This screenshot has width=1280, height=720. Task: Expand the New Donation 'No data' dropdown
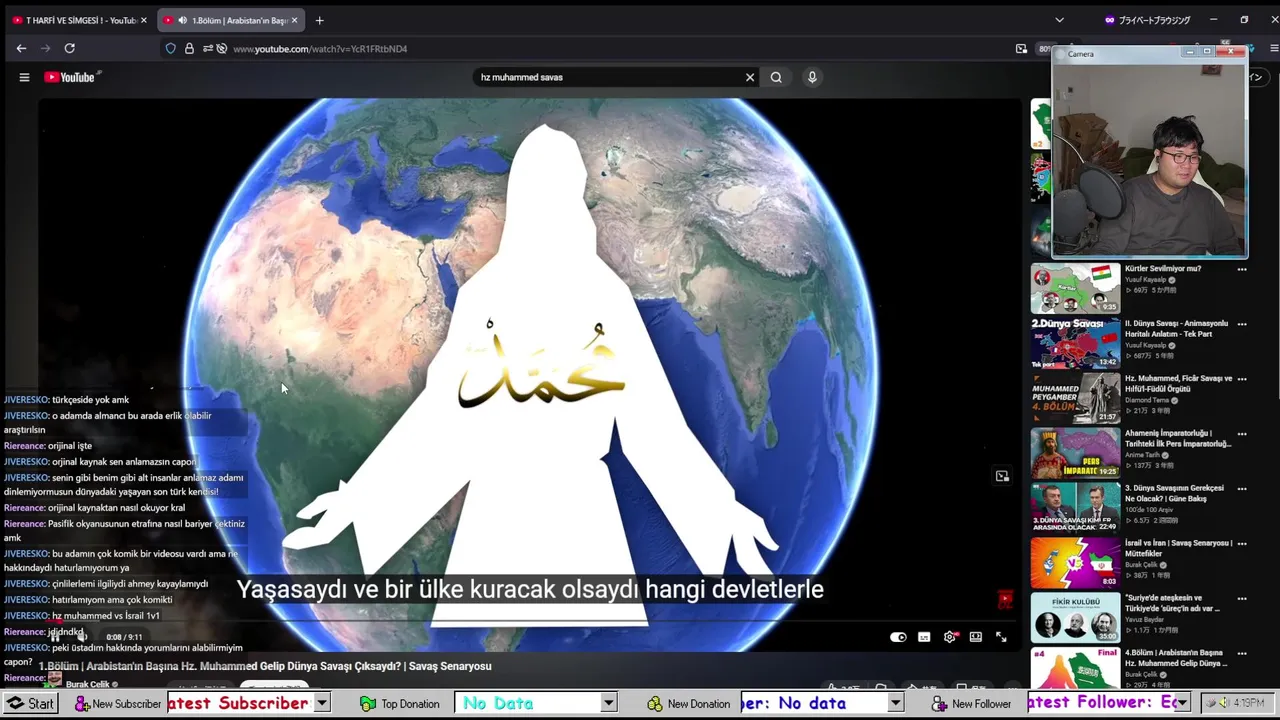coord(896,704)
